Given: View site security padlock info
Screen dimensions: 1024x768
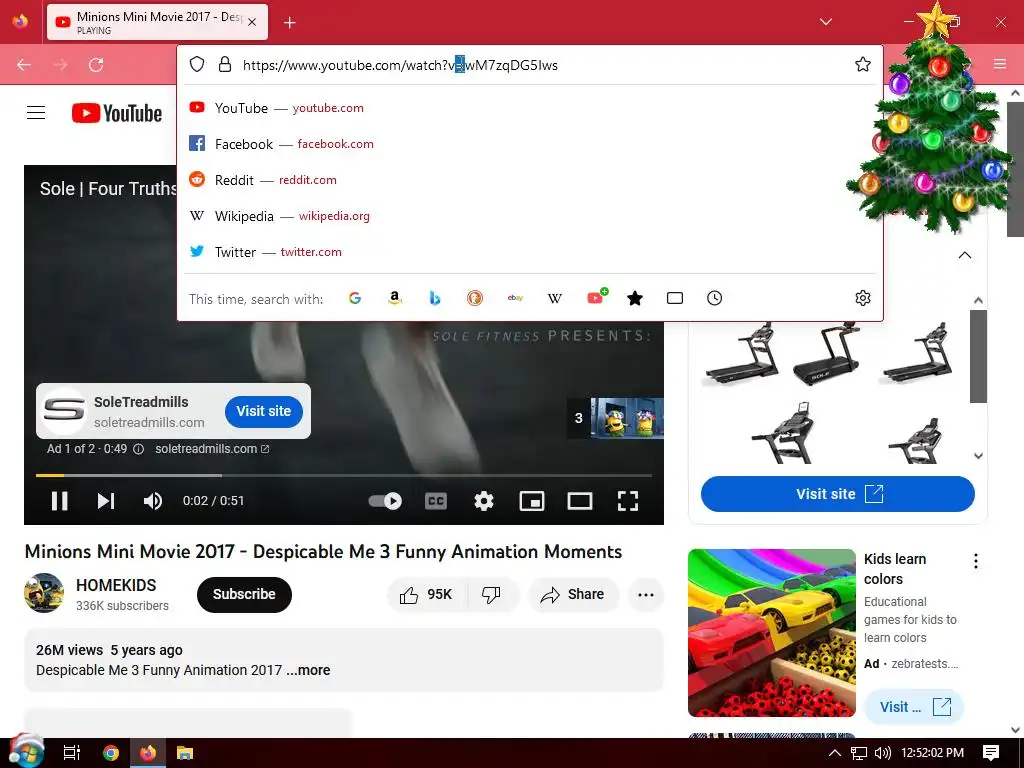Looking at the screenshot, I should click(225, 64).
